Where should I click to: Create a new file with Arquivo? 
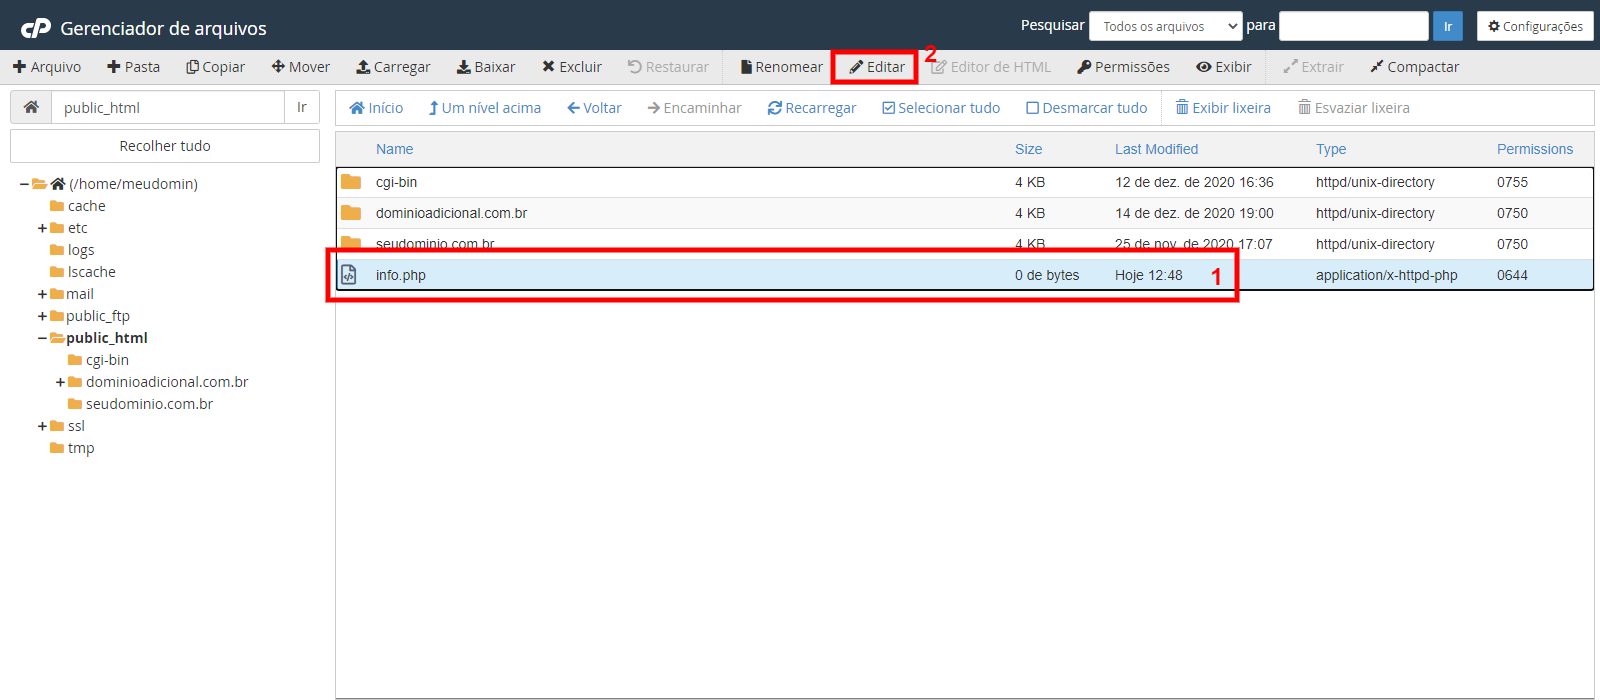(47, 67)
